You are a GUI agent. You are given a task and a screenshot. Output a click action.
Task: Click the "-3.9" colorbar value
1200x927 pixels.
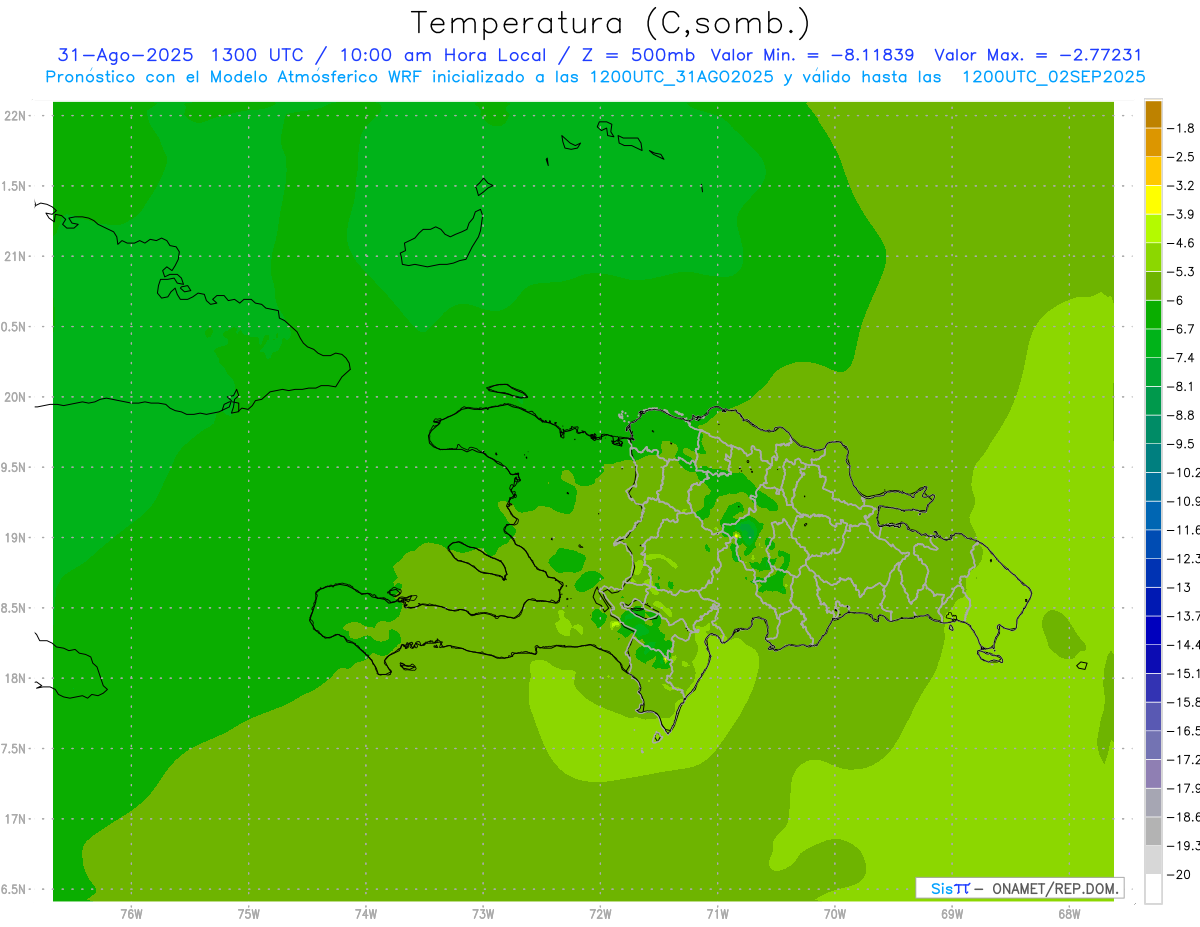1180,214
